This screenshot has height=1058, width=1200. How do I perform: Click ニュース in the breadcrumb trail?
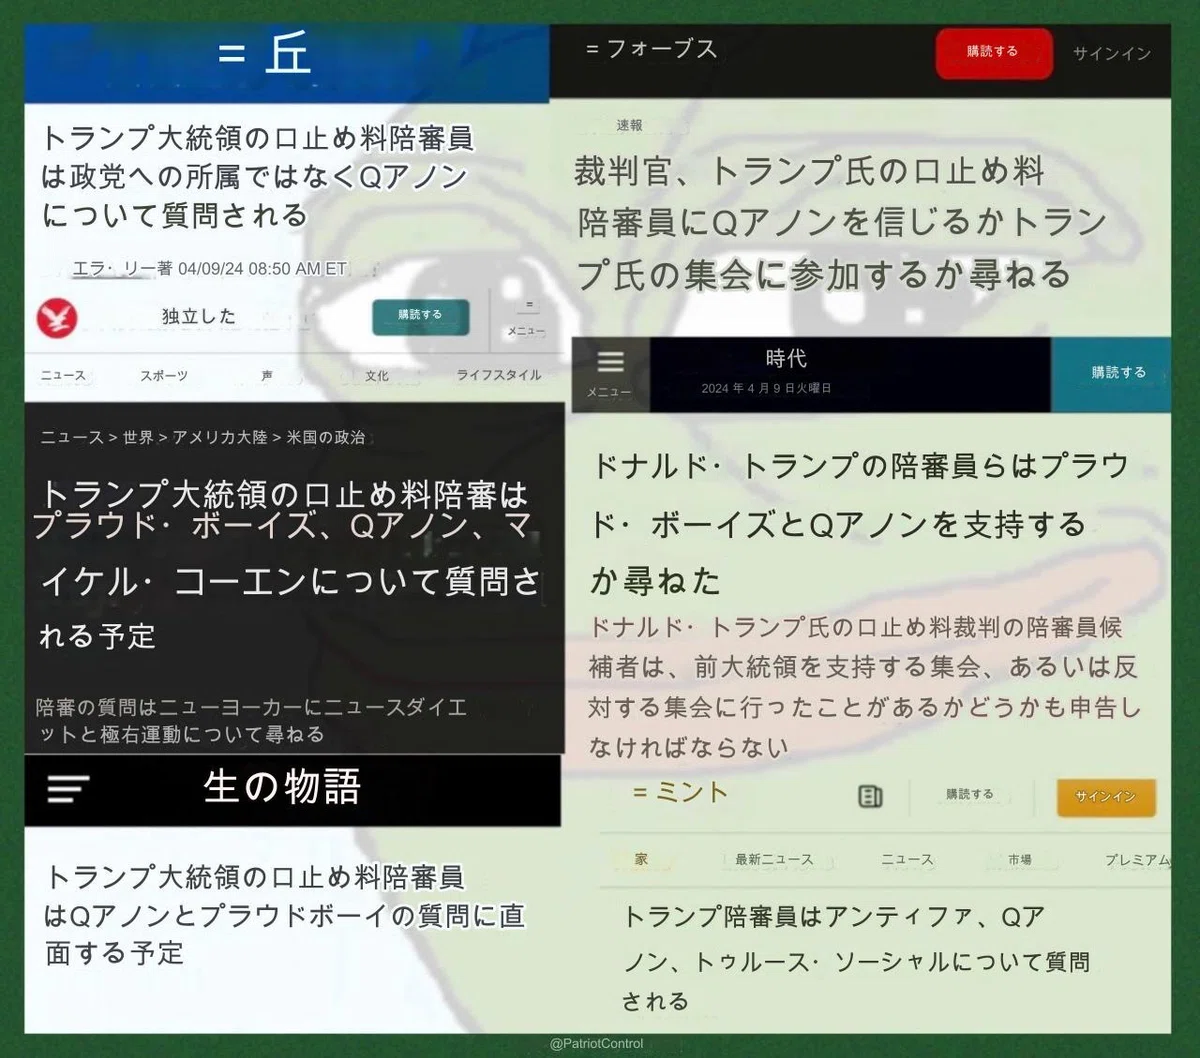(72, 437)
